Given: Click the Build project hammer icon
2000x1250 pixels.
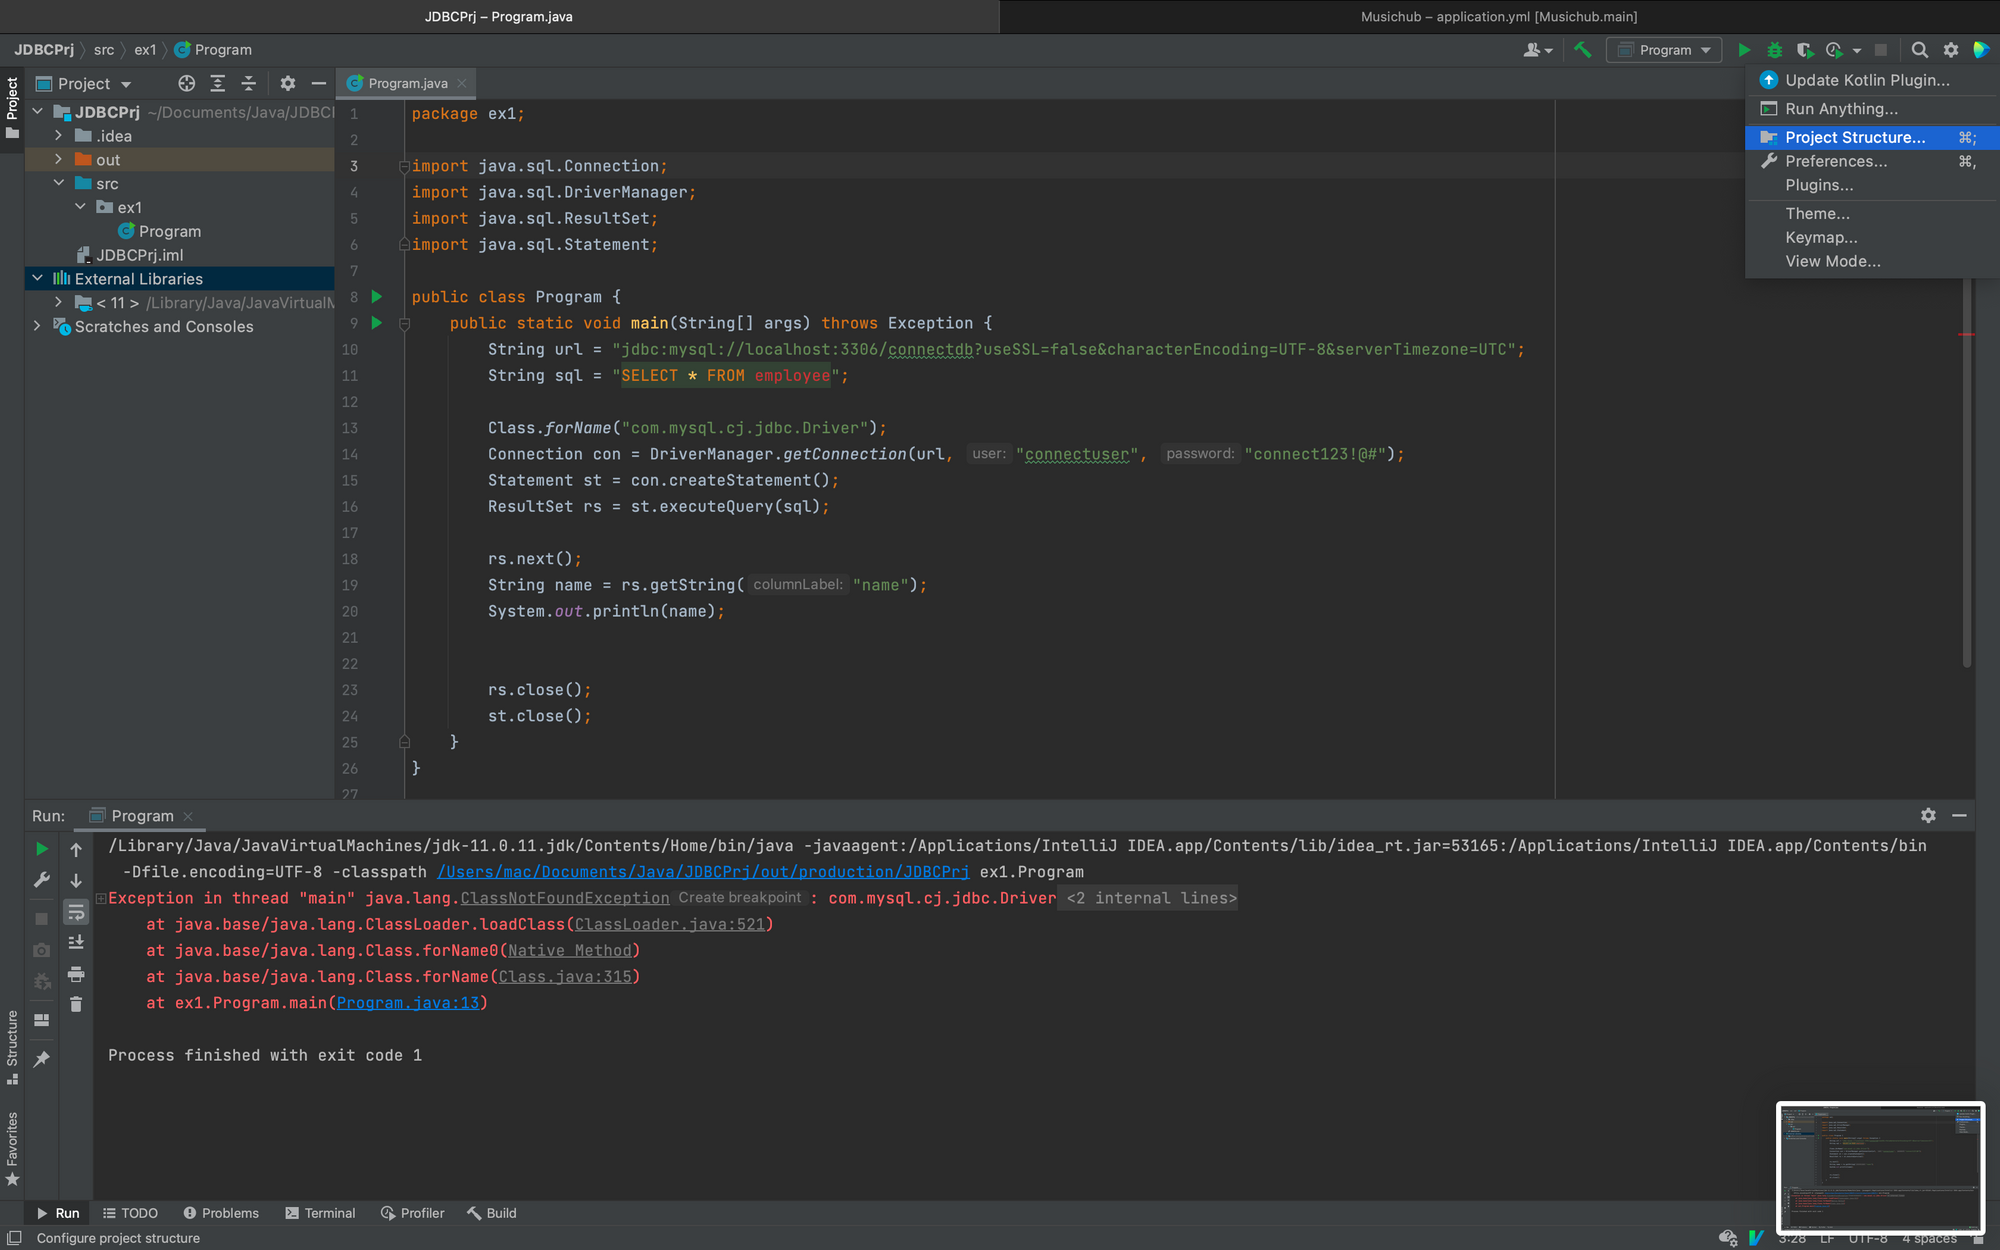Looking at the screenshot, I should [1582, 50].
